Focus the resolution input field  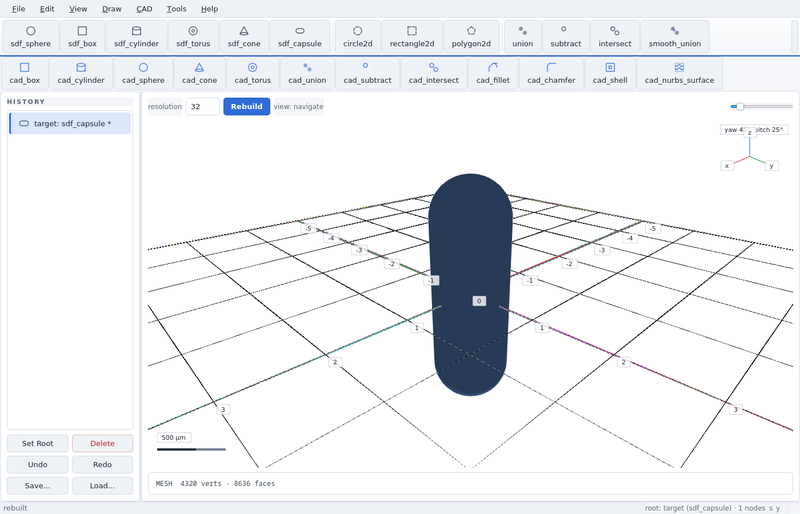pos(203,106)
